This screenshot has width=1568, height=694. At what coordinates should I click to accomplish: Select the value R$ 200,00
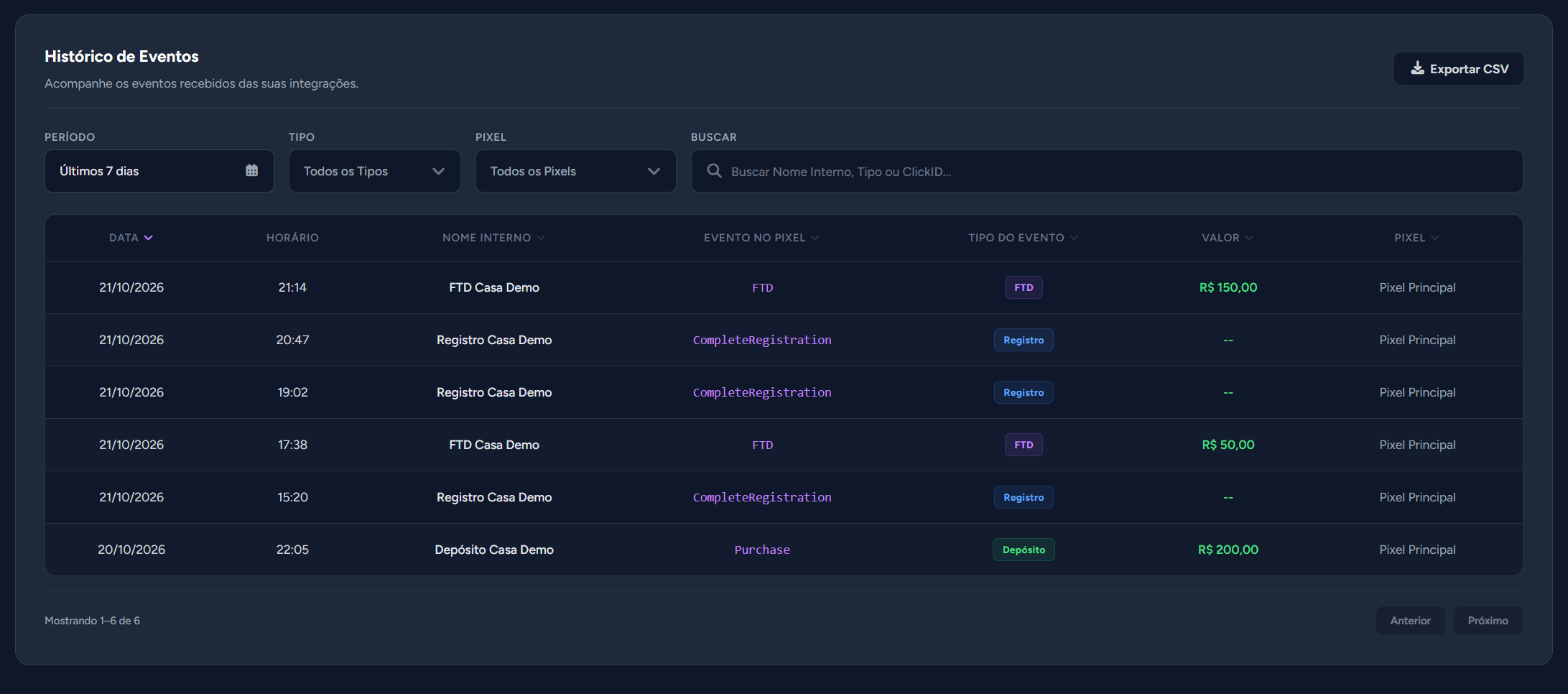1228,550
